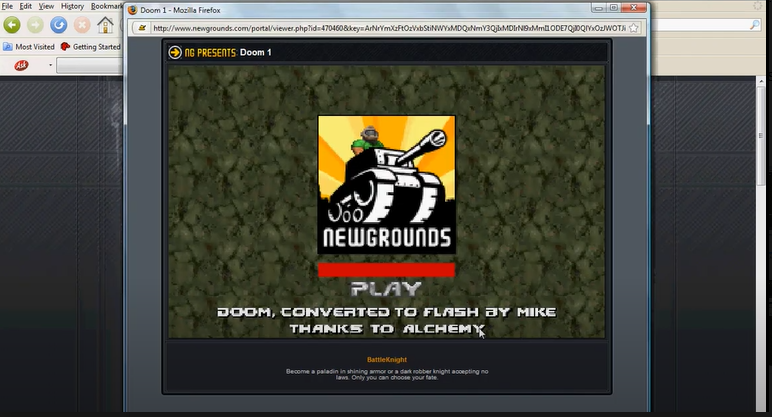Click the Ask toolbar search field

coord(90,65)
